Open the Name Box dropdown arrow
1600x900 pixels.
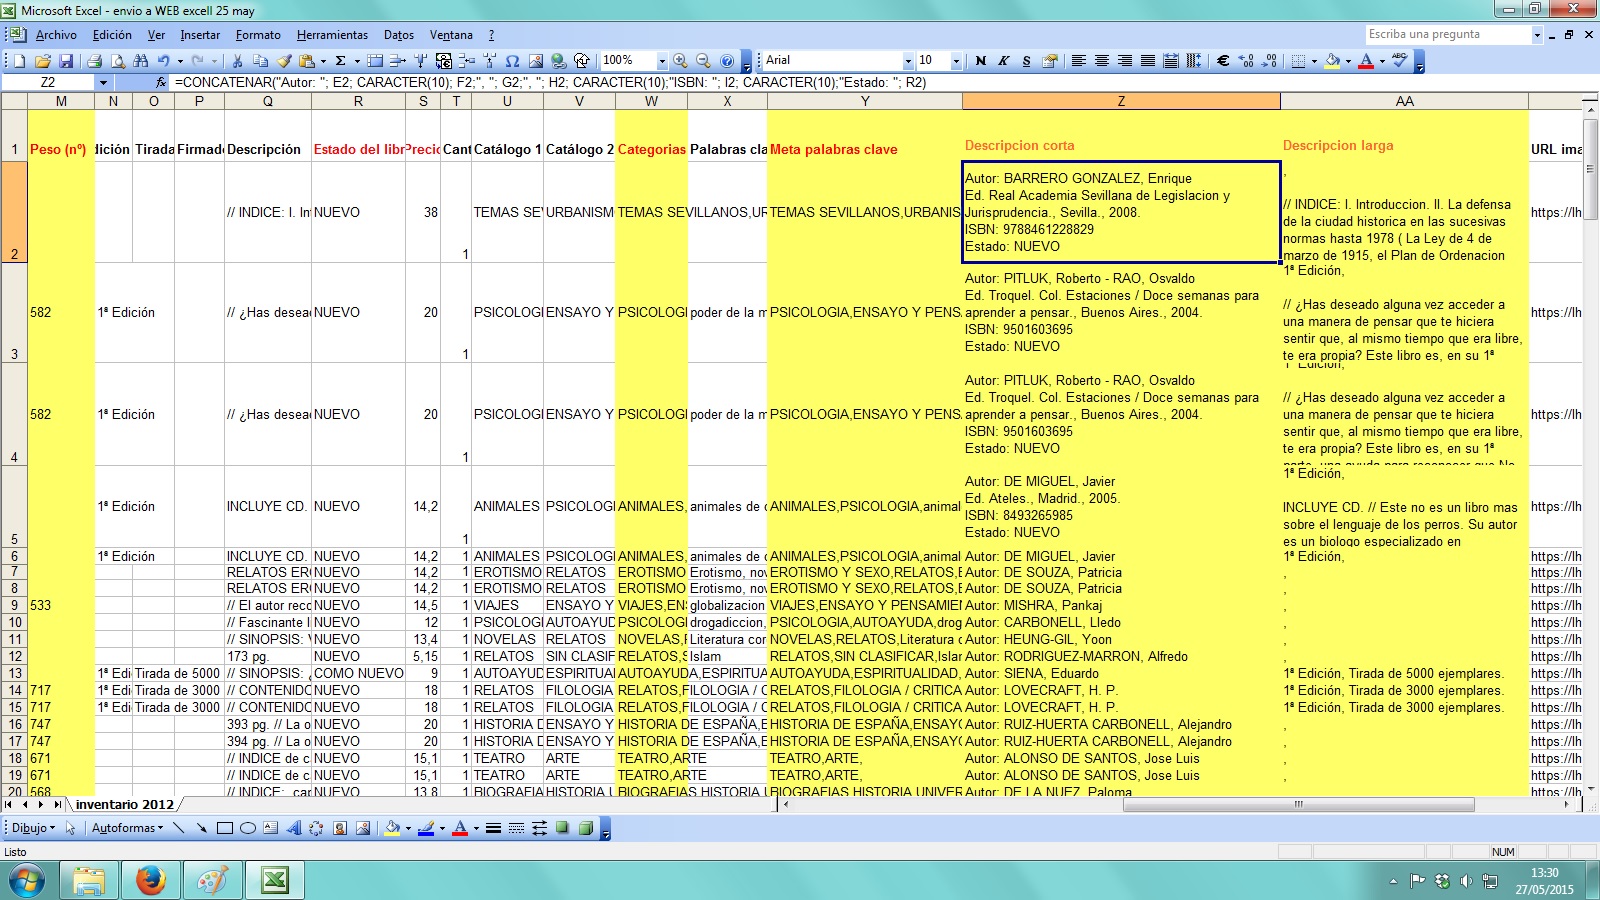tap(102, 82)
